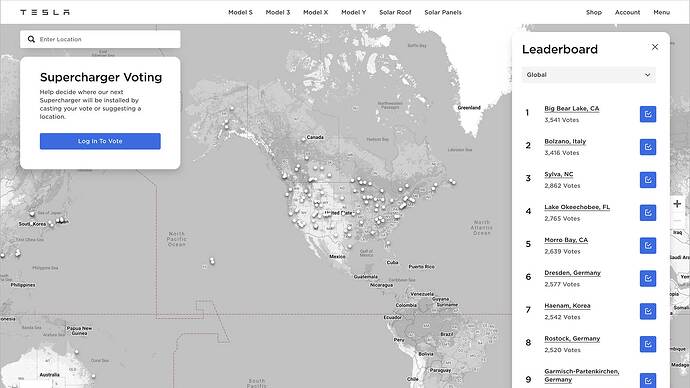The height and width of the screenshot is (388, 690).
Task: Open Account in top navigation
Action: (x=628, y=12)
